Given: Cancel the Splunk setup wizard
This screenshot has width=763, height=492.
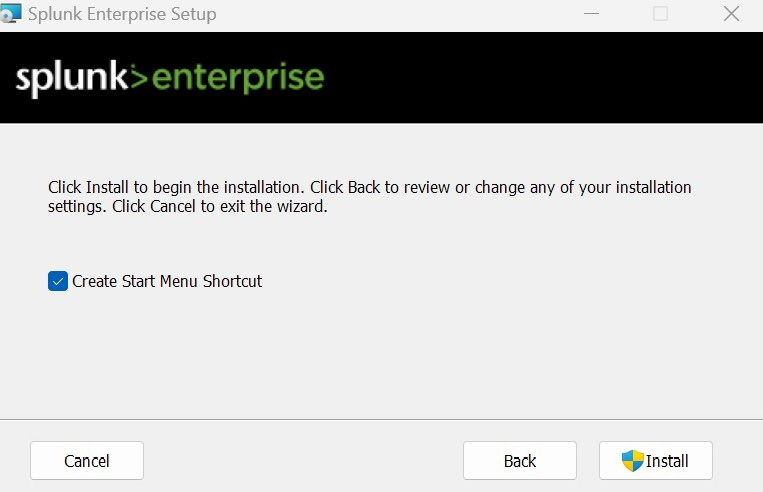Looking at the screenshot, I should (x=87, y=460).
